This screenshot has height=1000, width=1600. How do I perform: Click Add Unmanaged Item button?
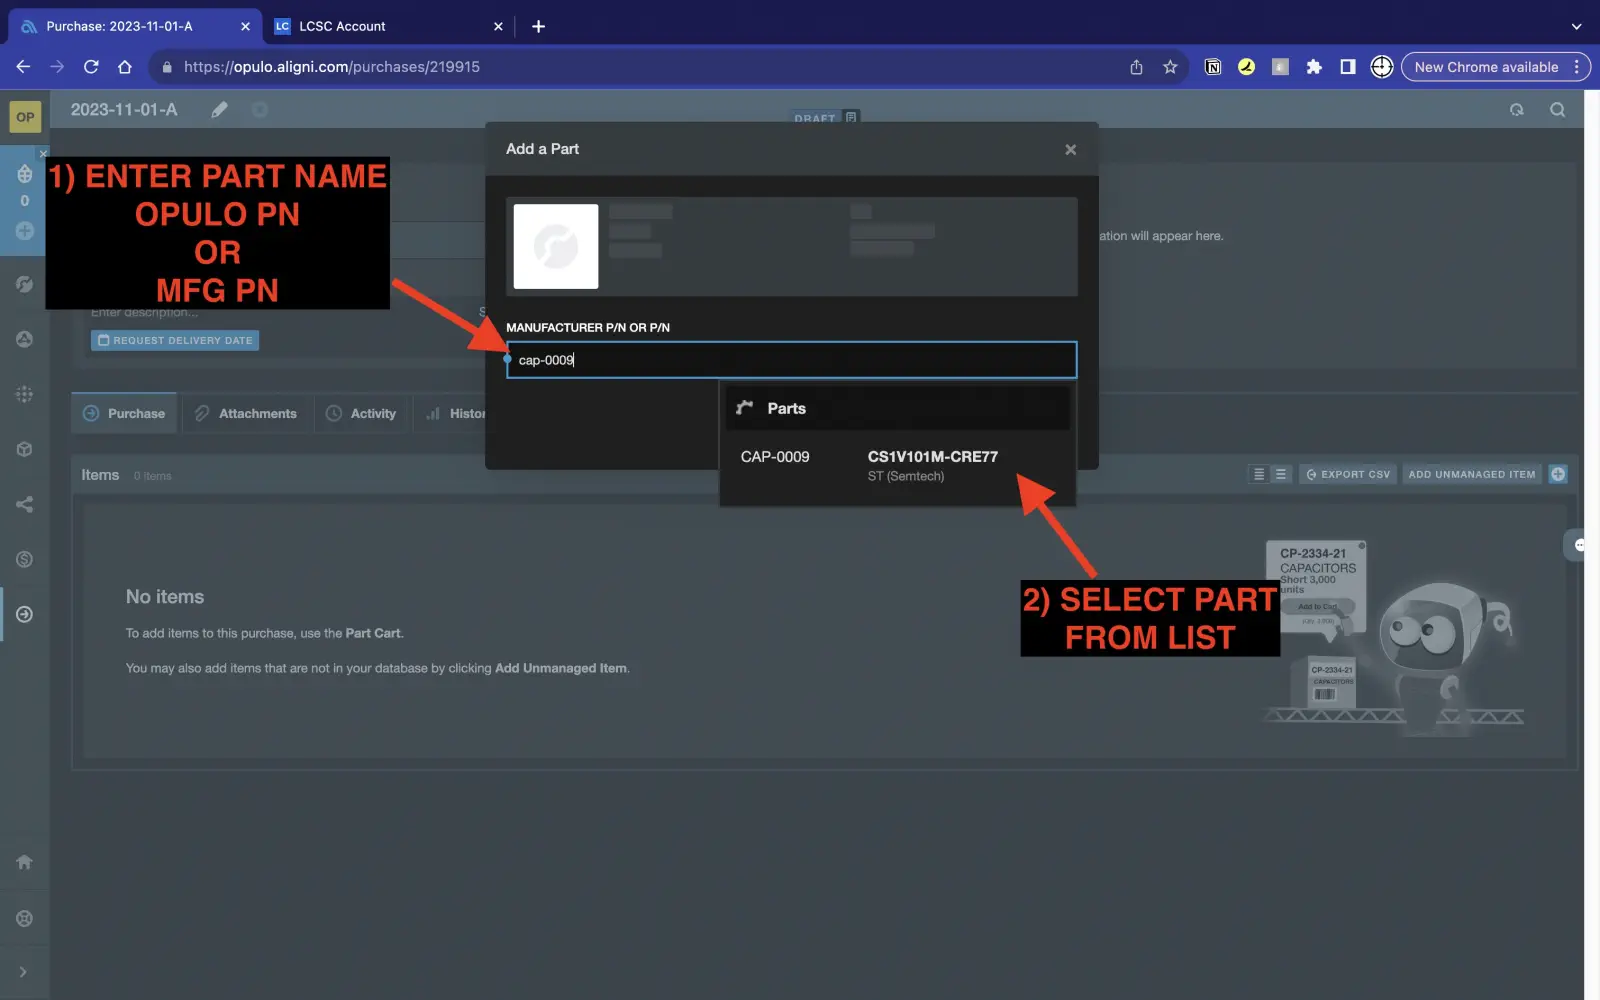[1471, 474]
